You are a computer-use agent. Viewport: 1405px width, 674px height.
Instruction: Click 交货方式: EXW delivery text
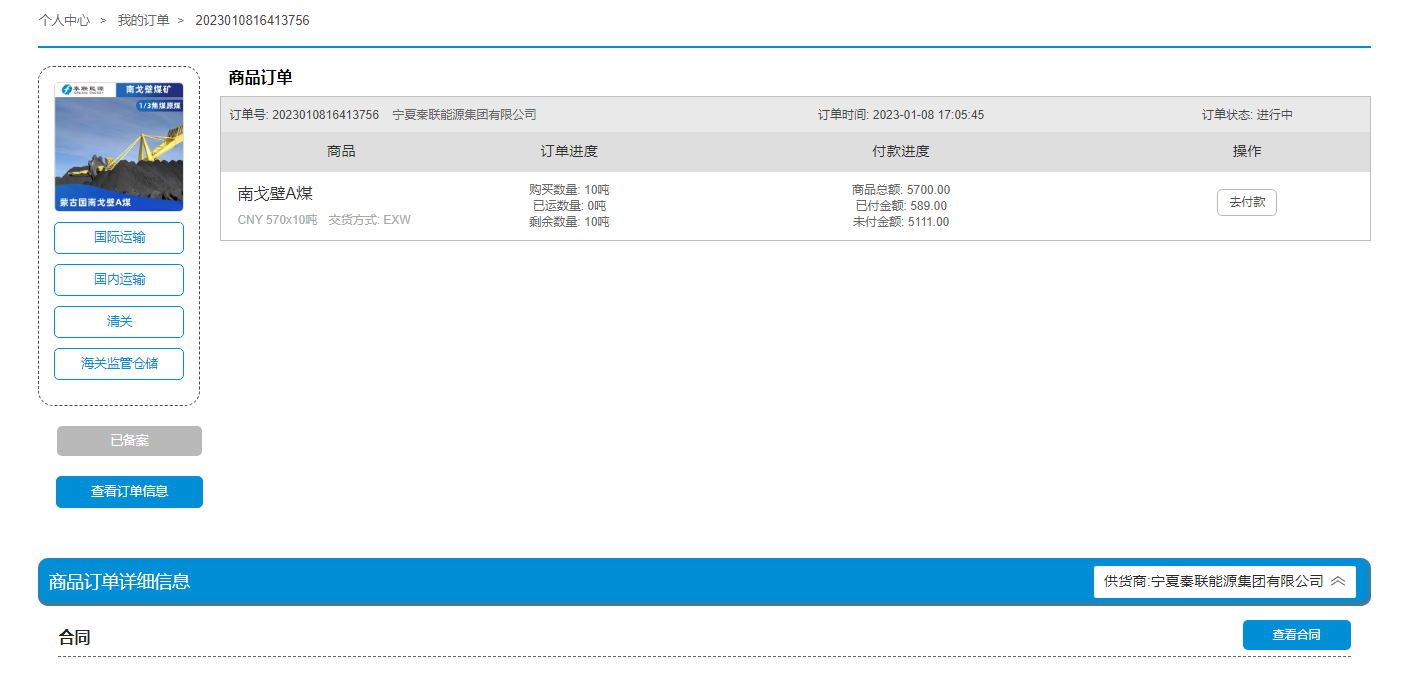(x=370, y=220)
